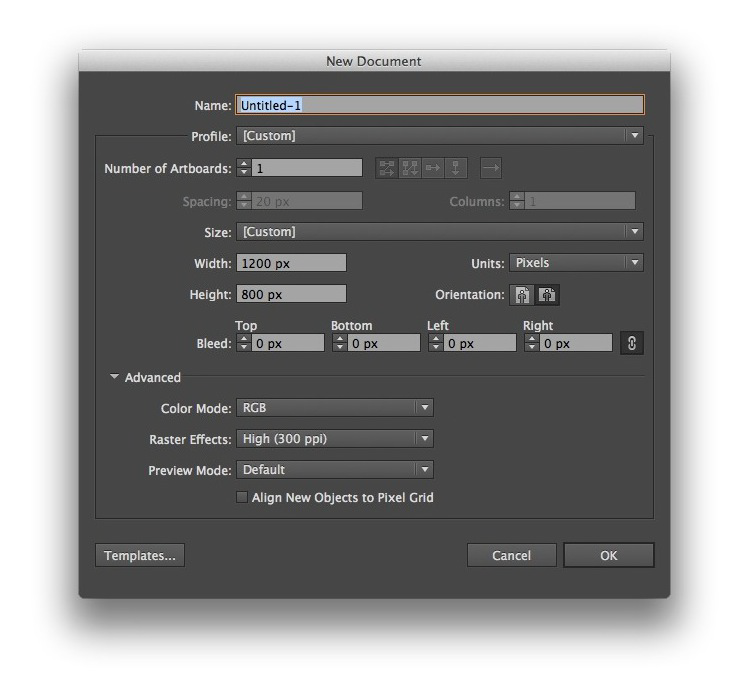Collapse the Advanced section triangle
Screen dimensions: 753x689
(114, 377)
